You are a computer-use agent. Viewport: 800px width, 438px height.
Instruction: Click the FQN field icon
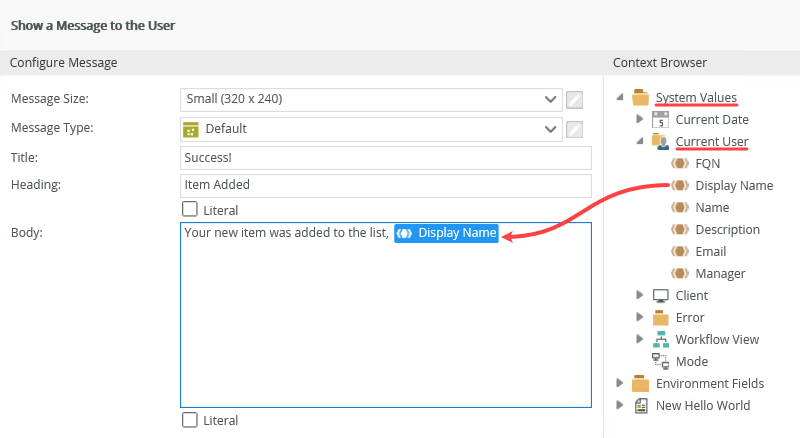tap(680, 163)
